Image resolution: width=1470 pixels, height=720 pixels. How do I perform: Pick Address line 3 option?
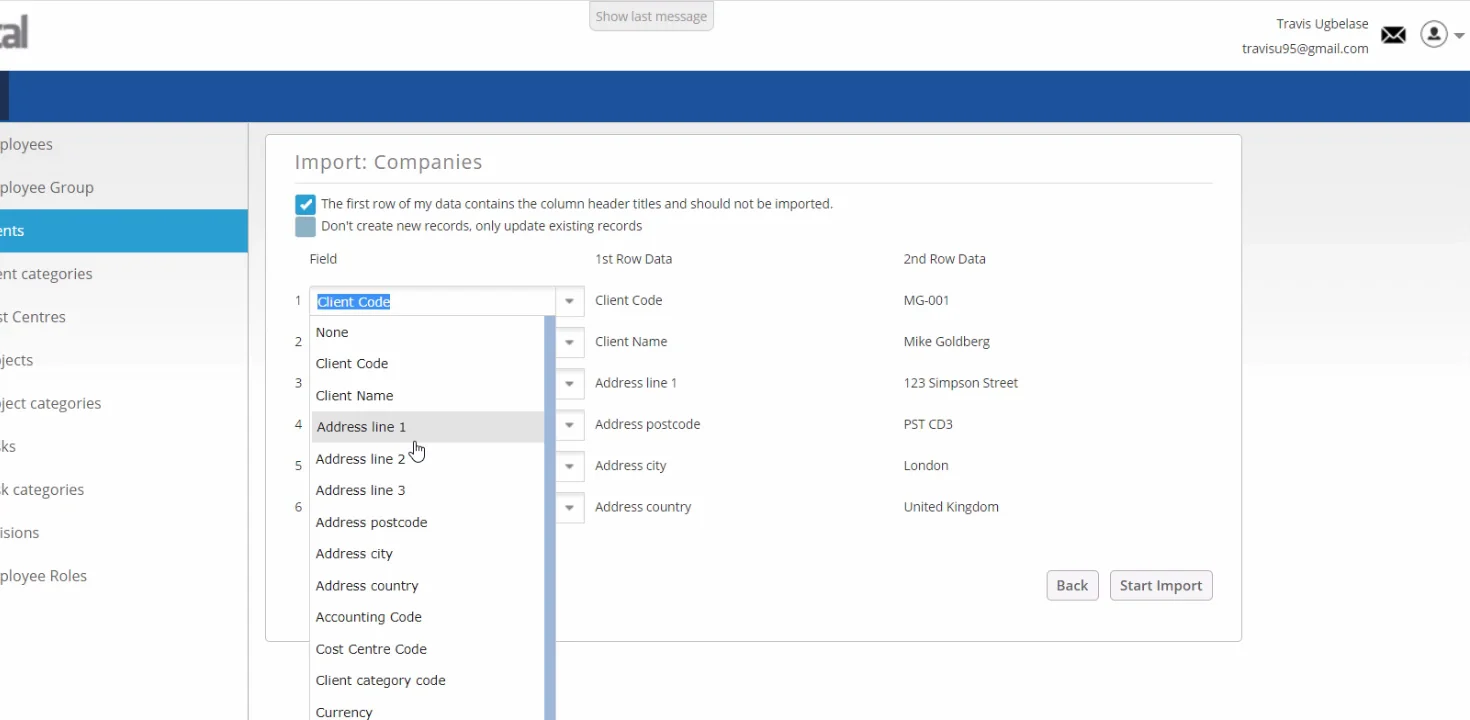[x=427, y=490]
